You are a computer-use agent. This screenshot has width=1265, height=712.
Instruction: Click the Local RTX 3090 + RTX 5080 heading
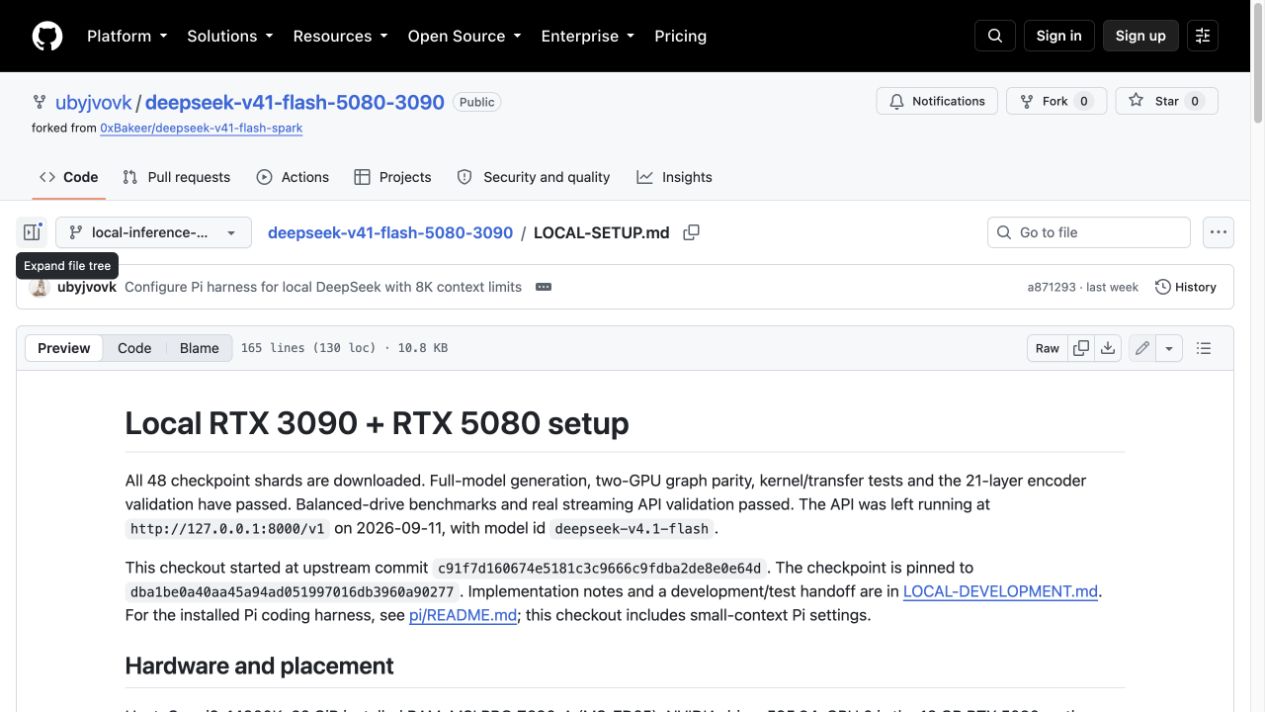pyautogui.click(x=377, y=423)
